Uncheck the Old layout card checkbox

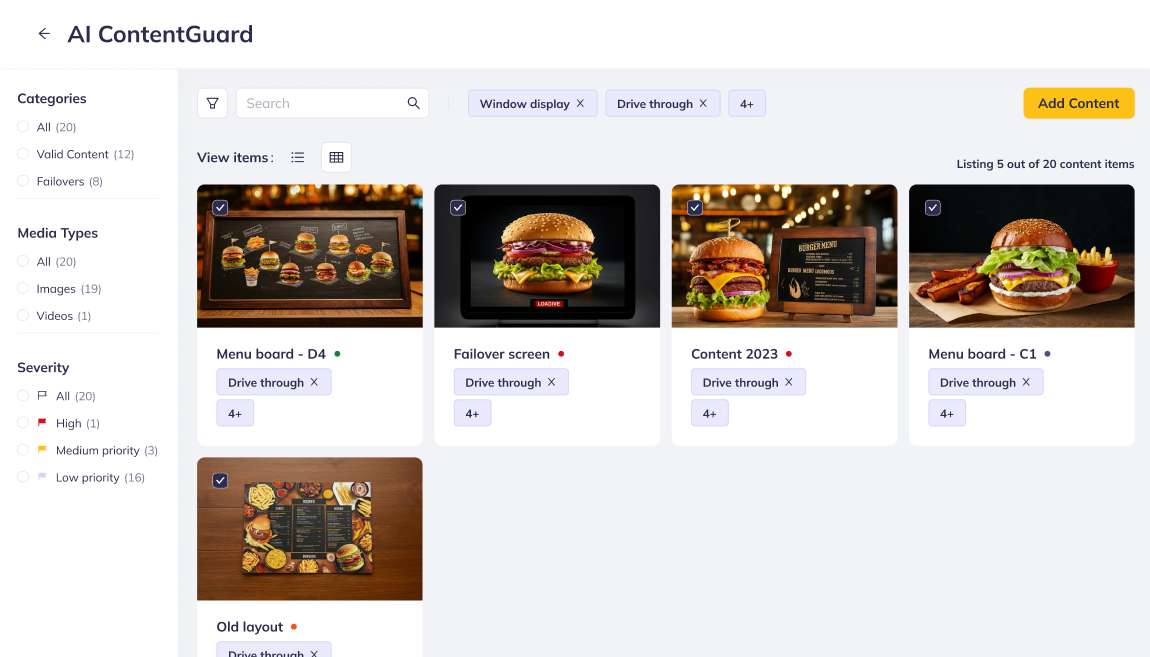(220, 480)
